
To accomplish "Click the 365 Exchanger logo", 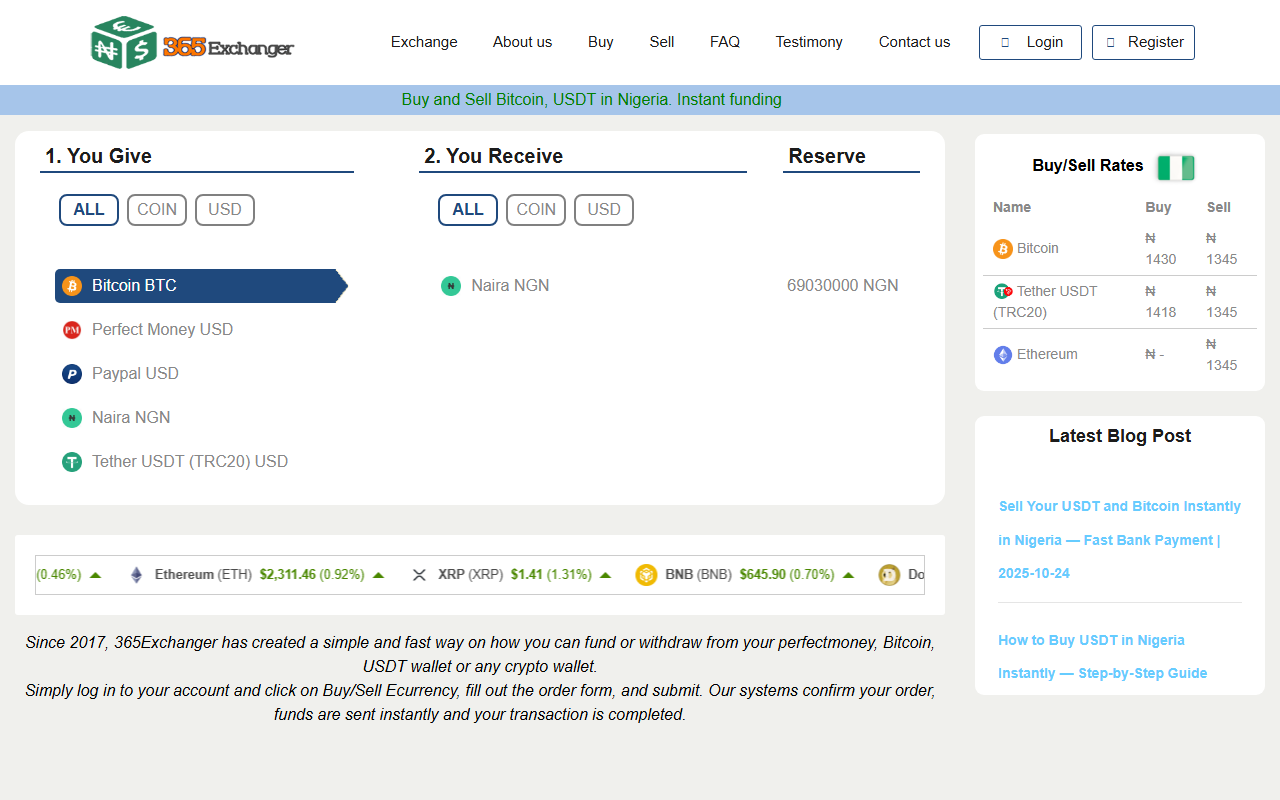I will (192, 43).
